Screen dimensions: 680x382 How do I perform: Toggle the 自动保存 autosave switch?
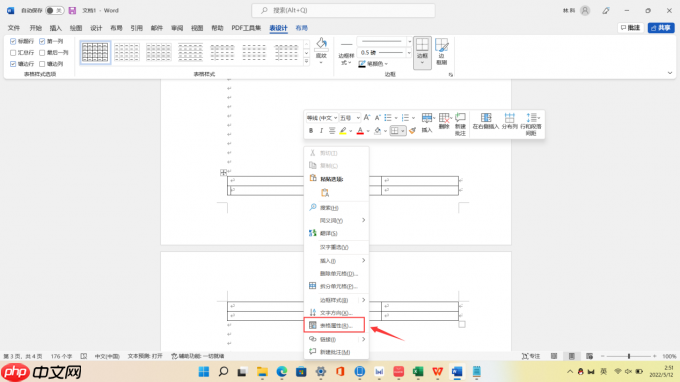coord(55,10)
